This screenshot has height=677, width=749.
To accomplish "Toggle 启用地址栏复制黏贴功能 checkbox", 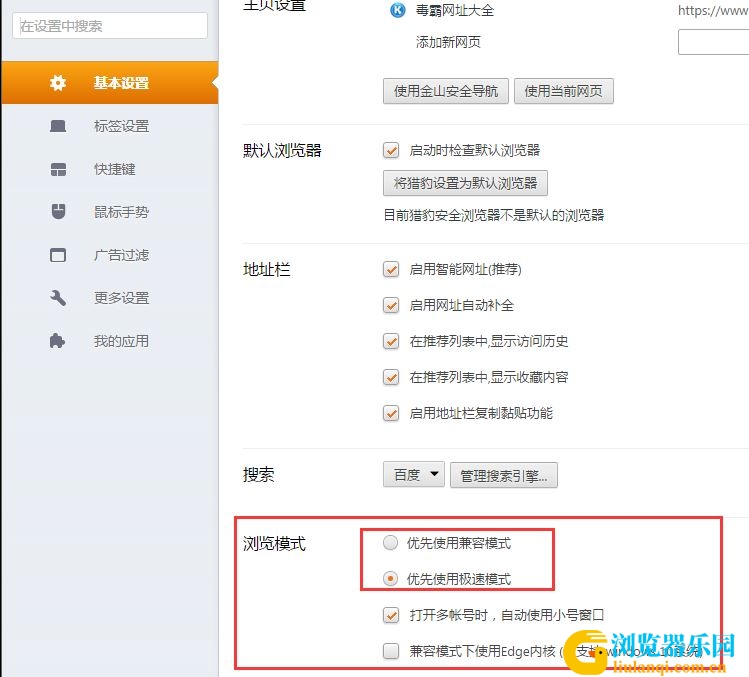I will point(391,413).
